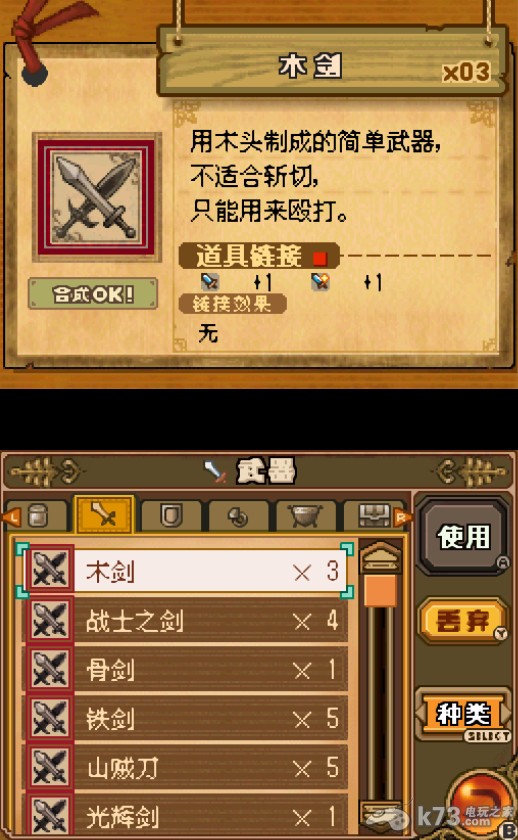Click the scrollbar up arrow
Viewport: 518px width, 840px height.
[x=380, y=557]
